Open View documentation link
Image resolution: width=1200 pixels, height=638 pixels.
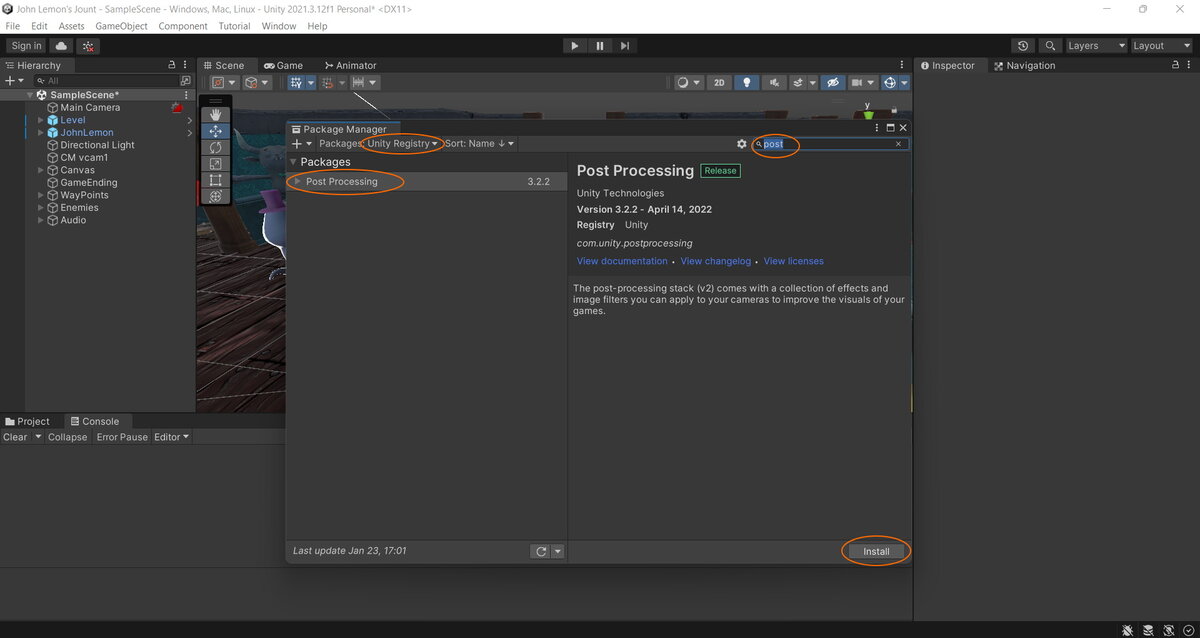(622, 261)
